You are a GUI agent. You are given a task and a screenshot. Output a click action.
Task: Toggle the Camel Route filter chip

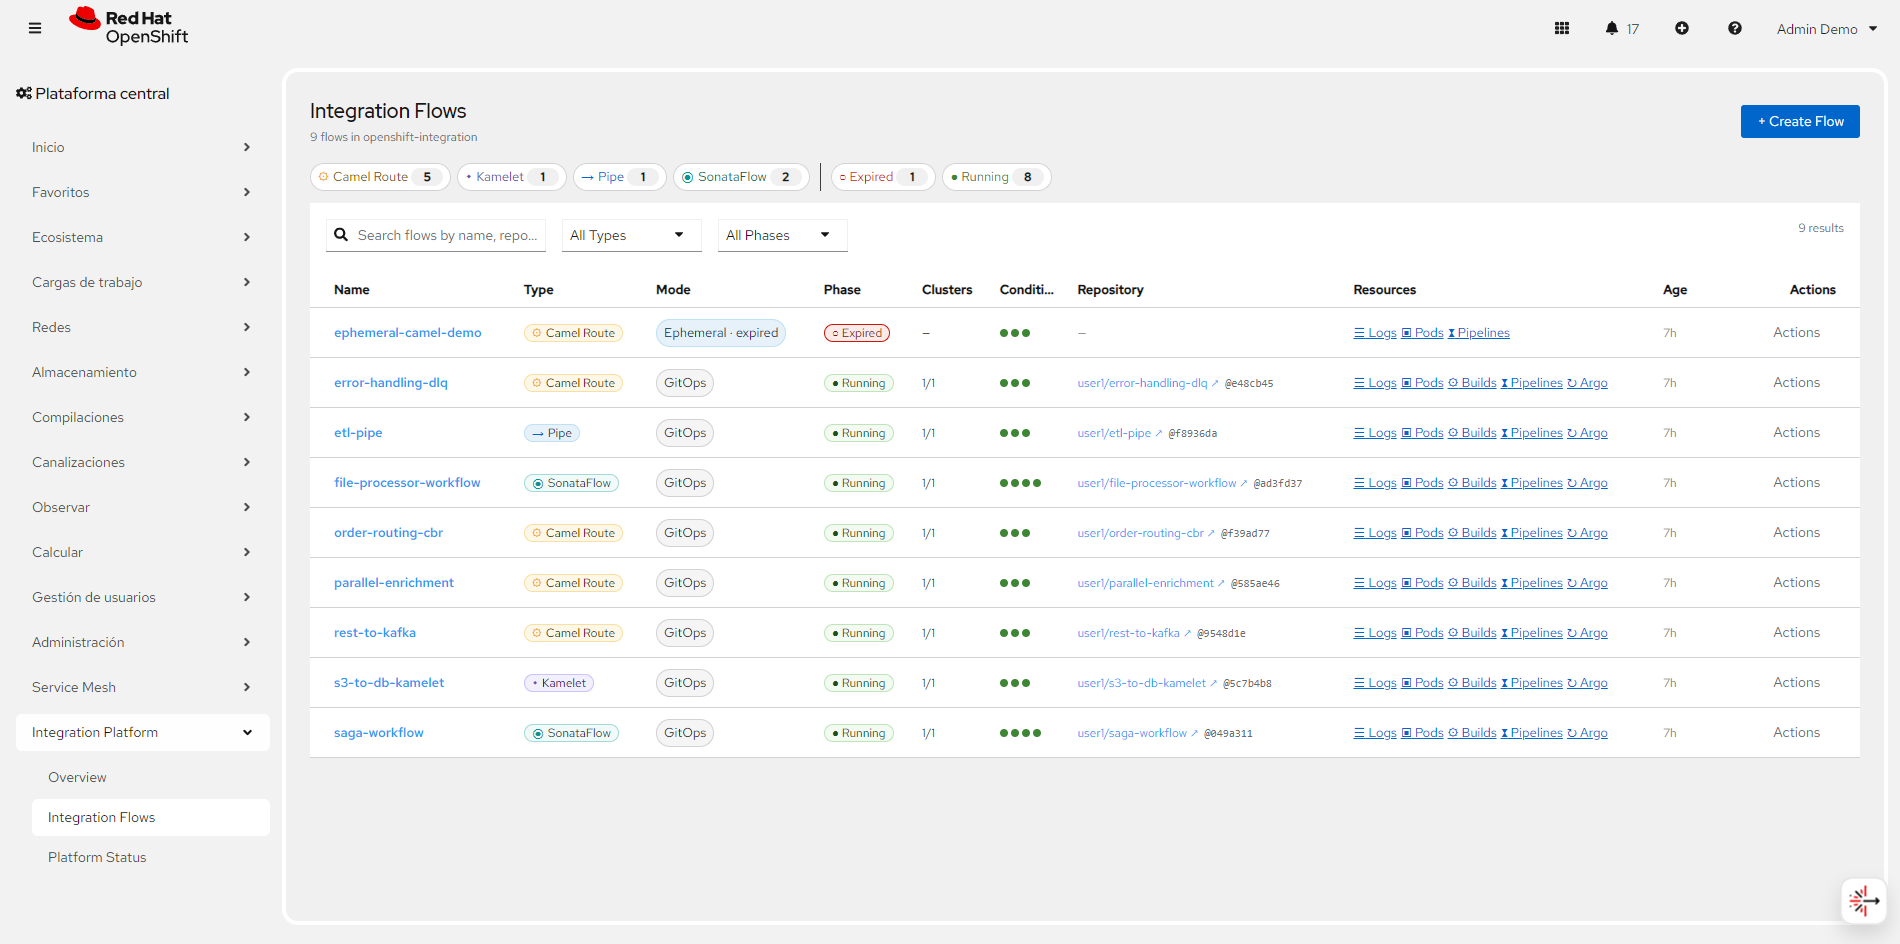coord(380,177)
